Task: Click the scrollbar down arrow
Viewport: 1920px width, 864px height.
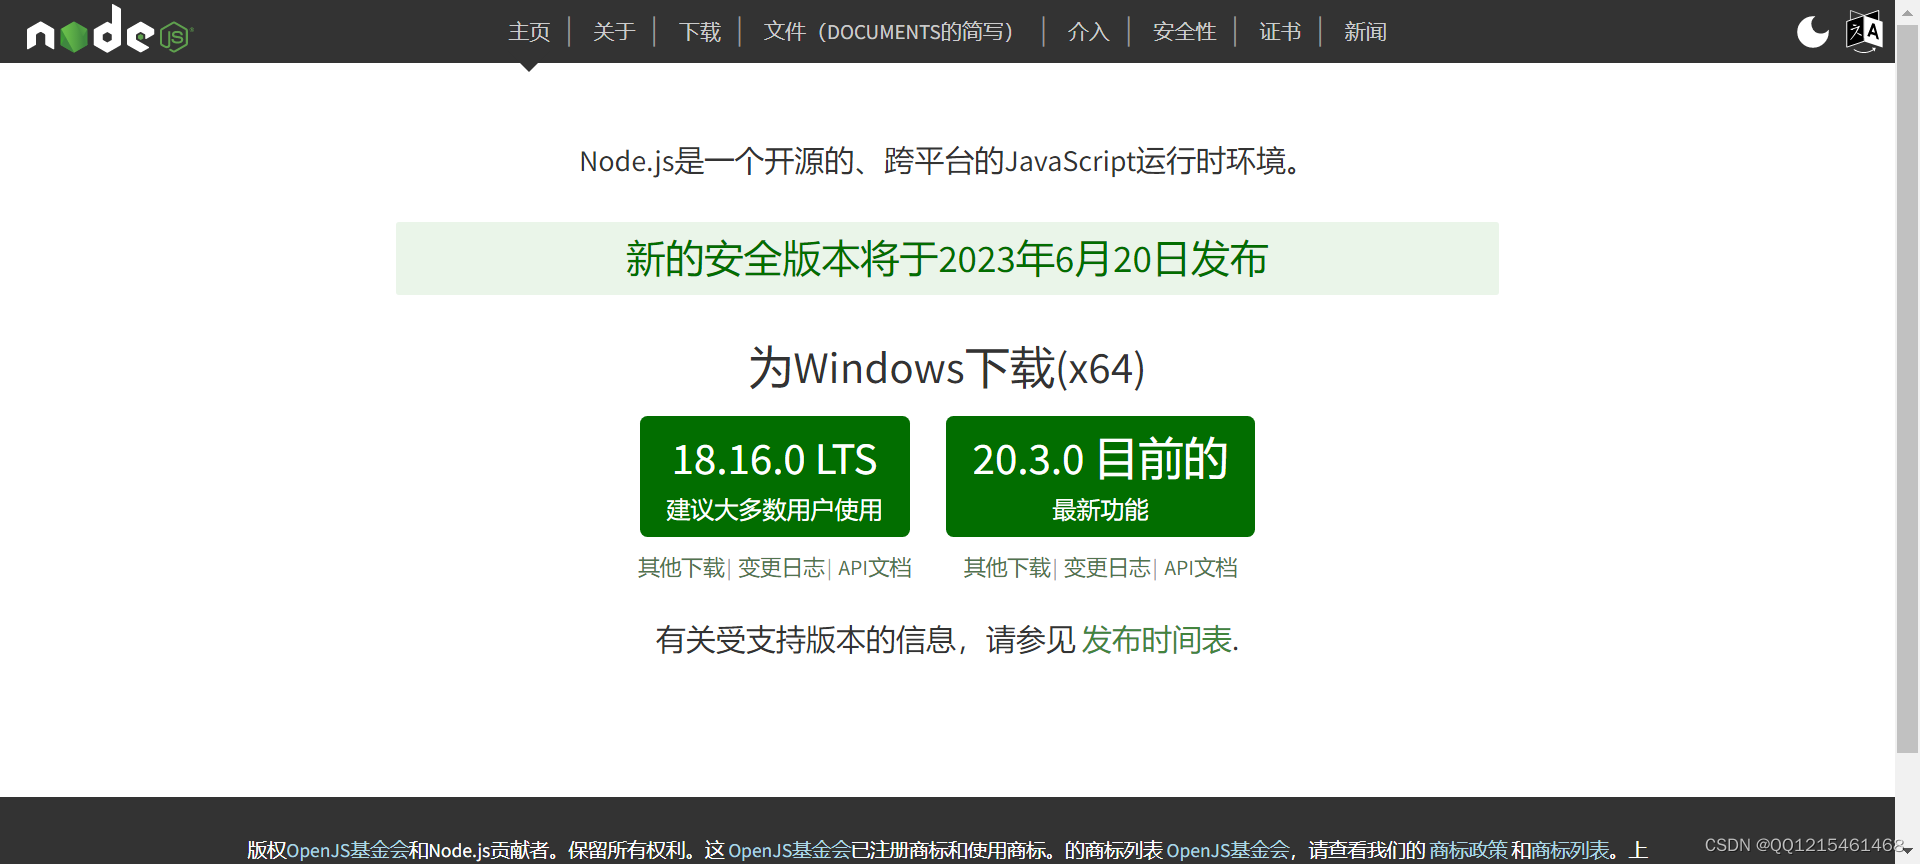Action: 1908,851
